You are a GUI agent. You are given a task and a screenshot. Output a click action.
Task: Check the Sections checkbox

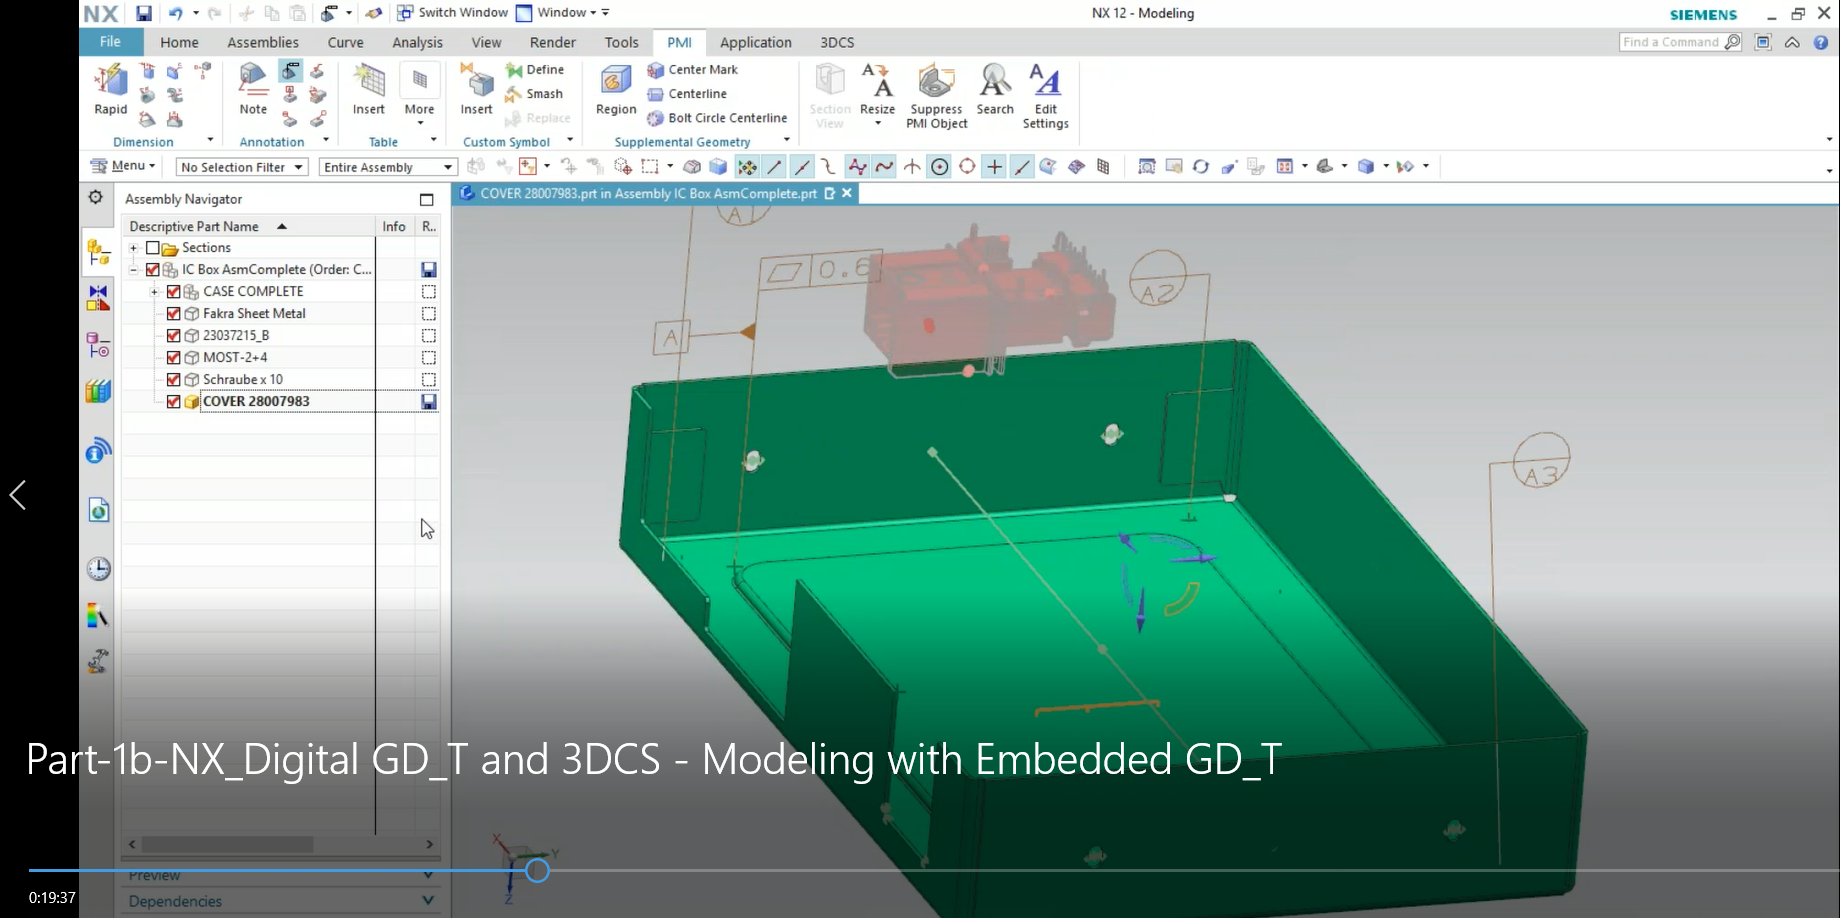click(152, 247)
